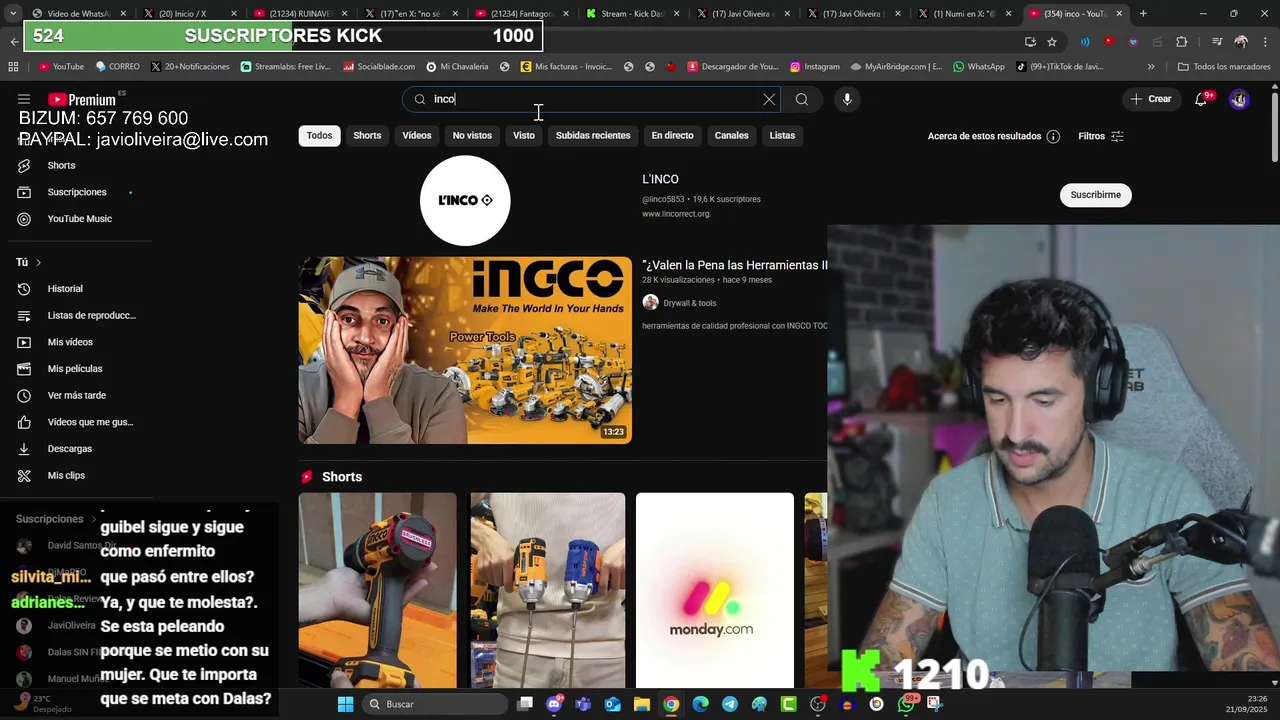
Task: Select the Listas filter chip
Action: pyautogui.click(x=782, y=136)
